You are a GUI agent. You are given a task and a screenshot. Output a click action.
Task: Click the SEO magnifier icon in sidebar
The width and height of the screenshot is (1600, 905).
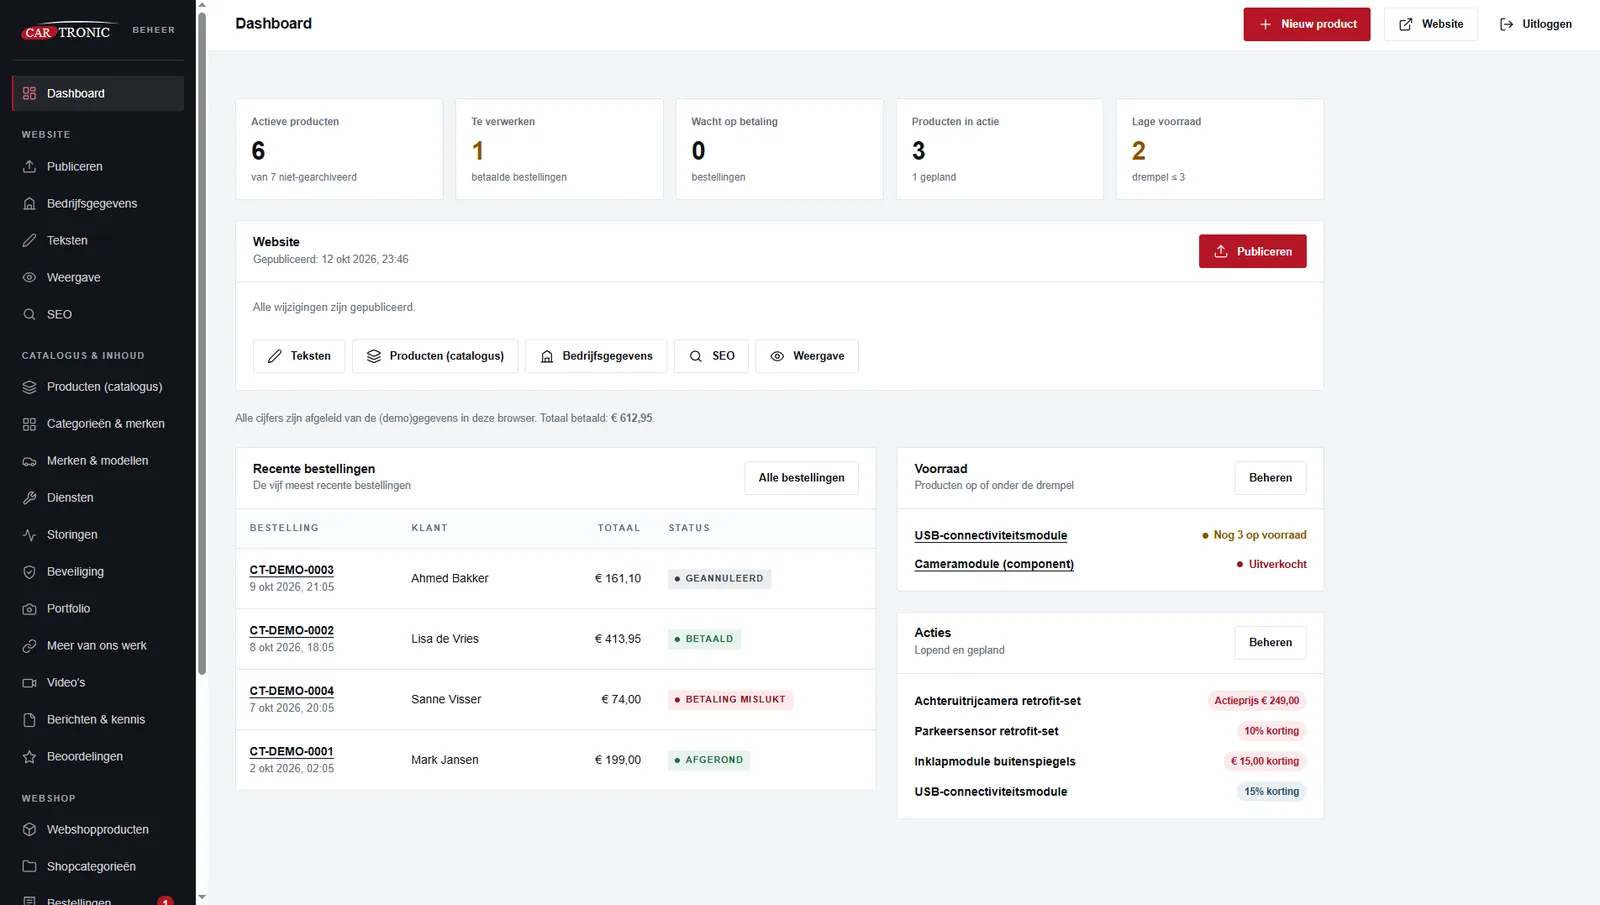point(29,314)
